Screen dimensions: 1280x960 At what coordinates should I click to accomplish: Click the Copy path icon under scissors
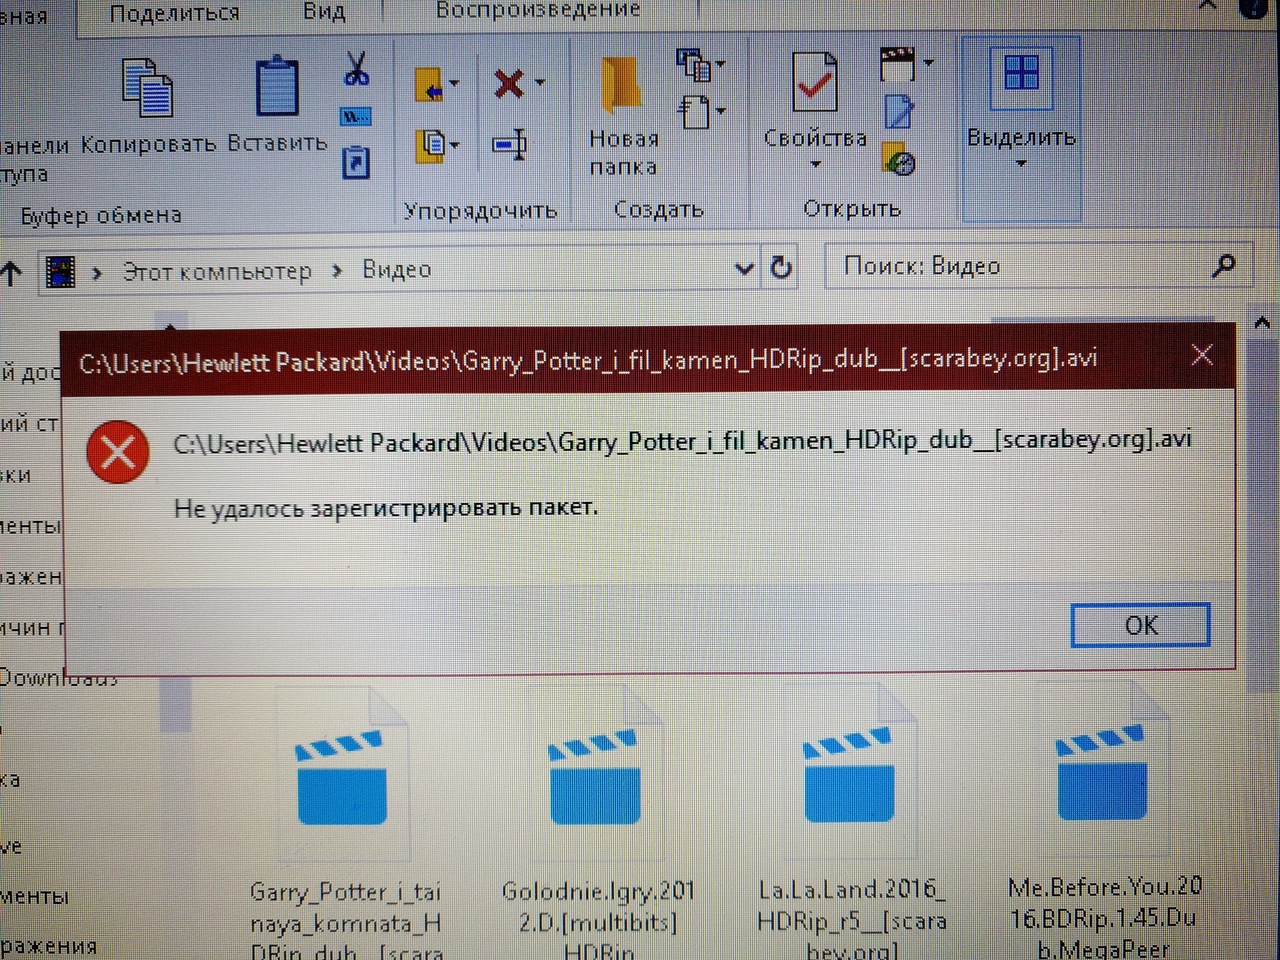(356, 117)
